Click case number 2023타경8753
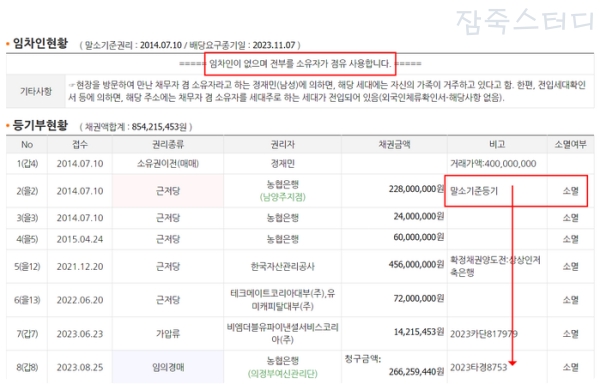The image size is (600, 384). [x=478, y=367]
